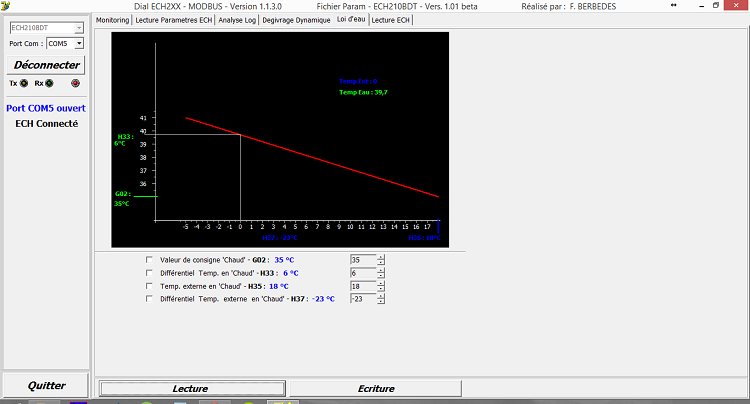
Task: Check the H35 Temp. externe checkbox
Action: coord(150,286)
